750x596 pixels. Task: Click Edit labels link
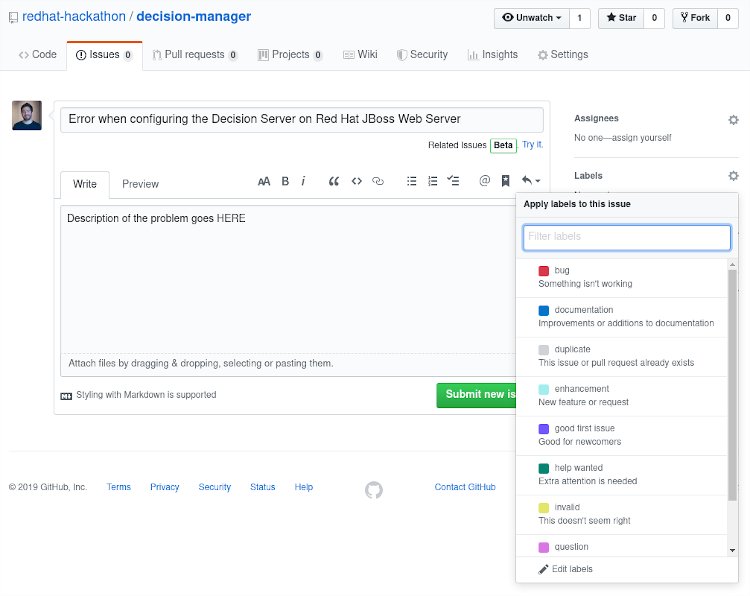[x=572, y=569]
